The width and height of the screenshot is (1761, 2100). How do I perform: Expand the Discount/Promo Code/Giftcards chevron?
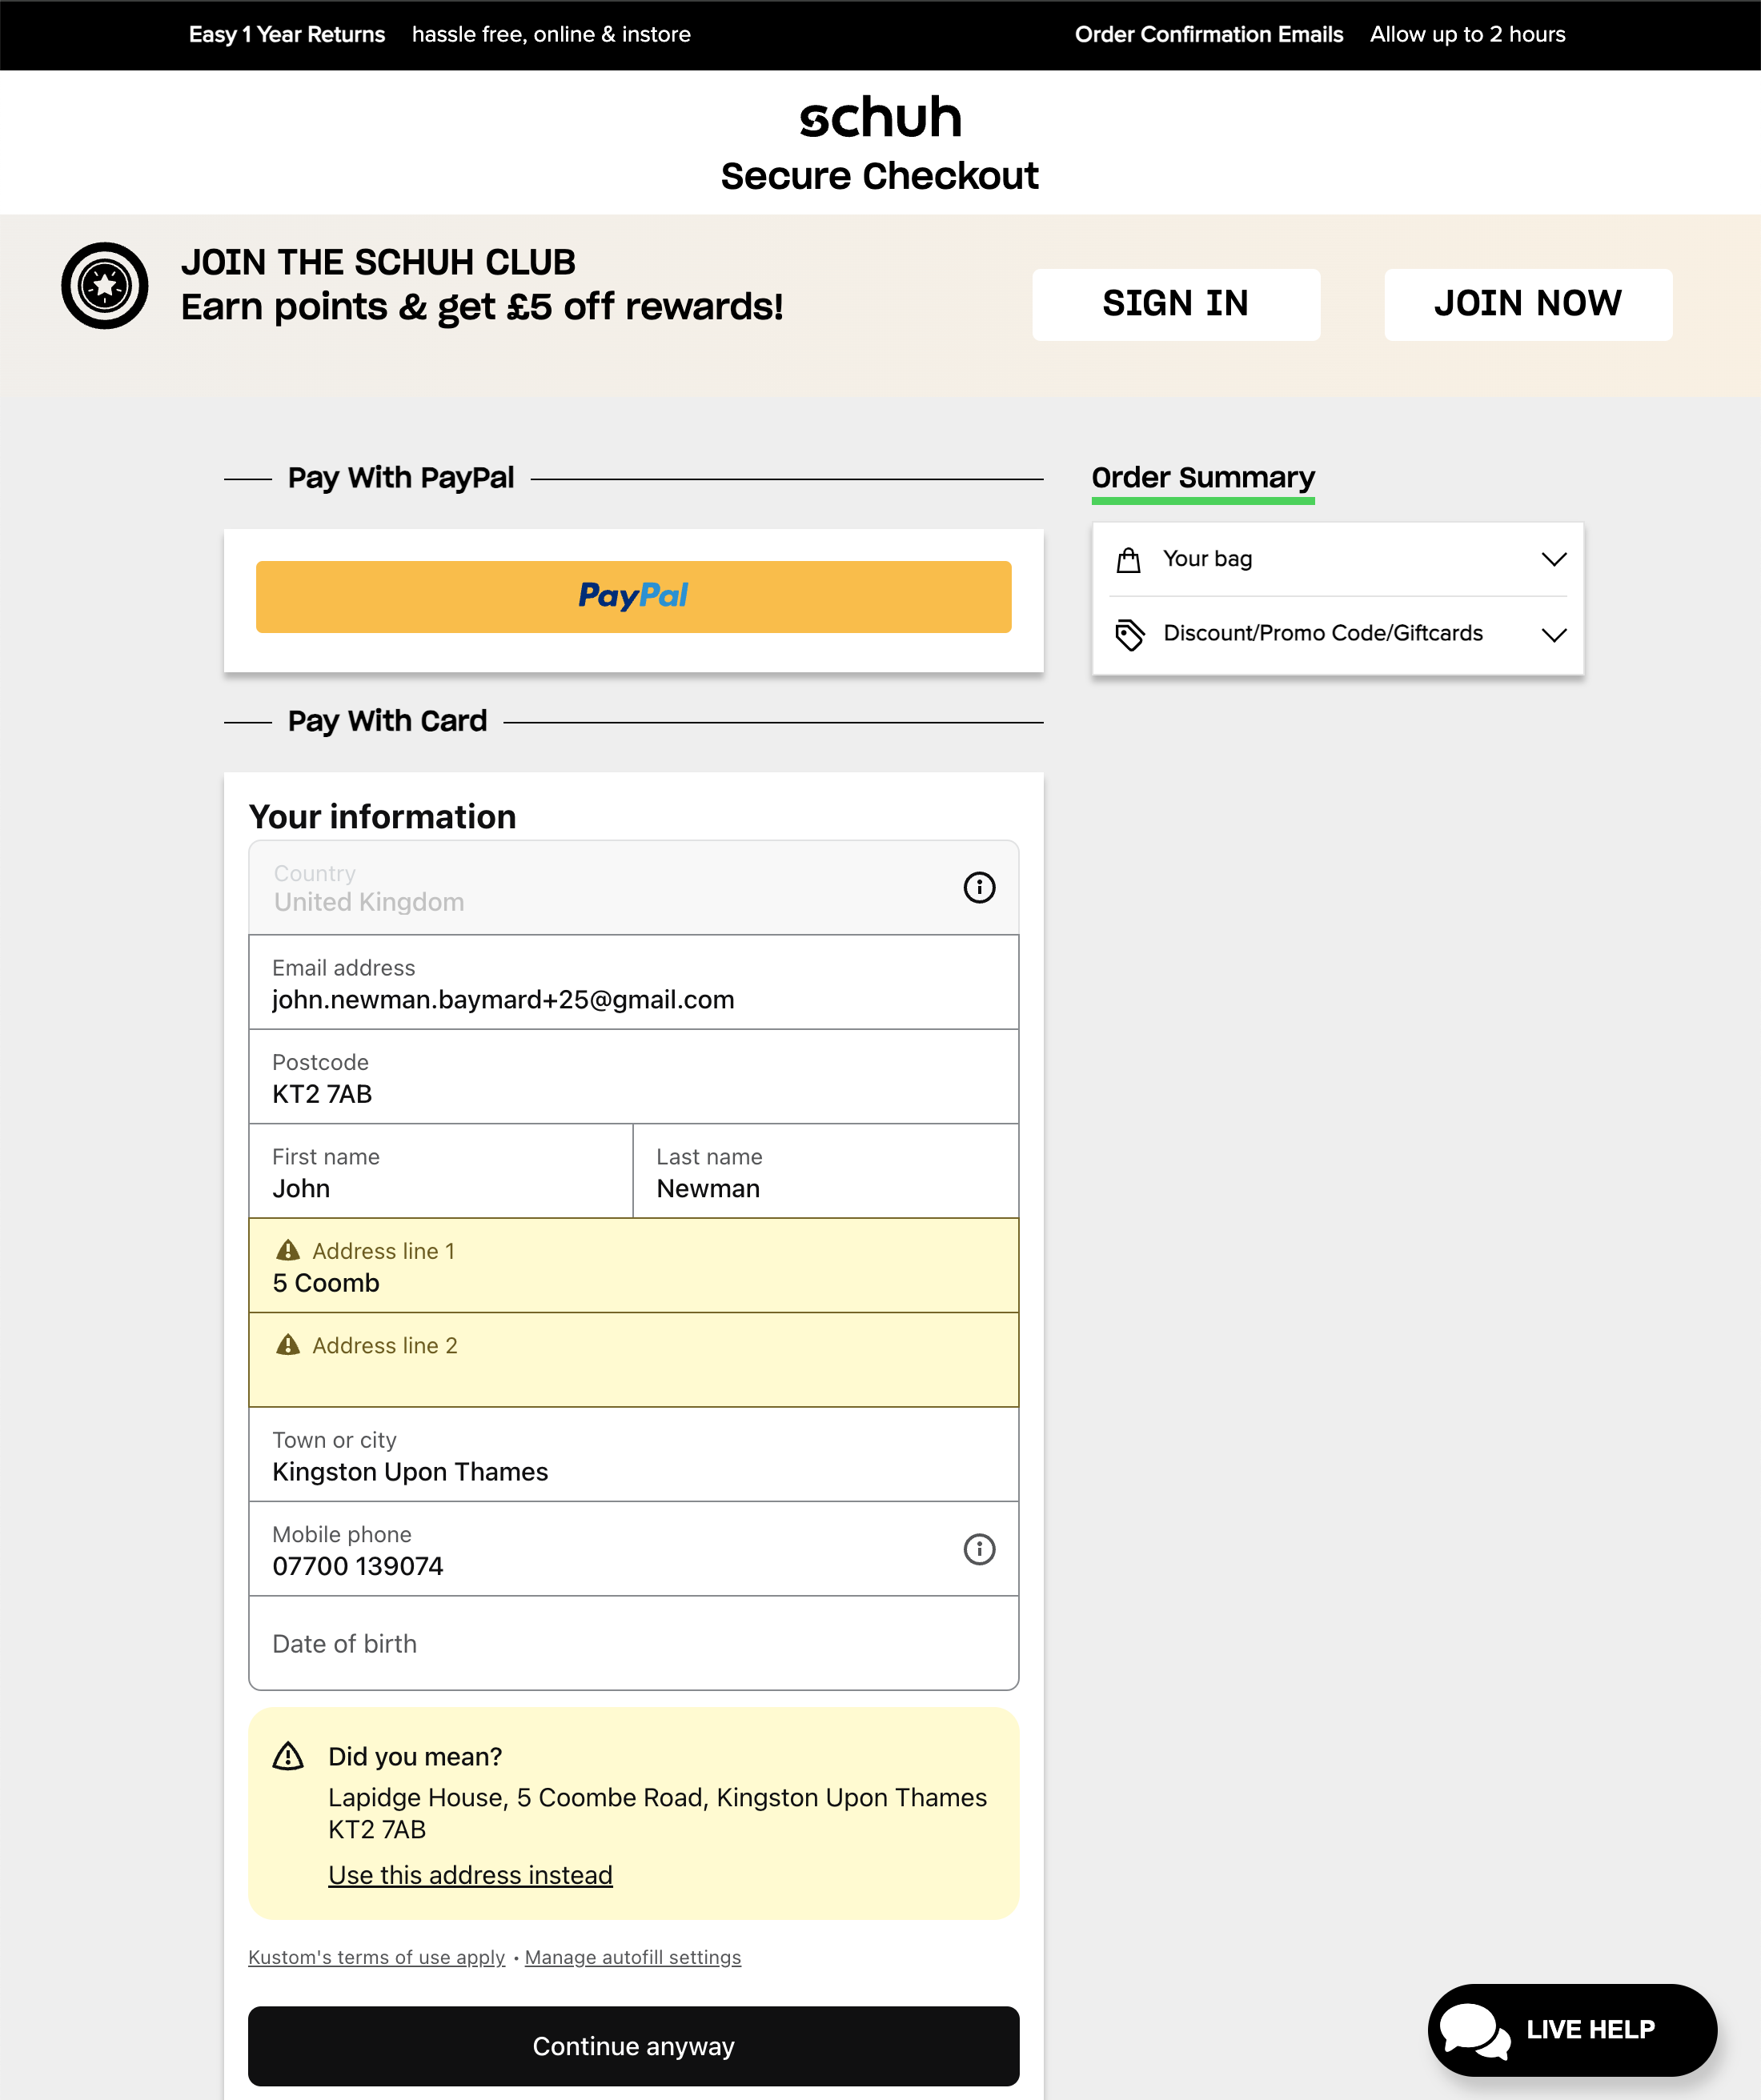(1553, 635)
